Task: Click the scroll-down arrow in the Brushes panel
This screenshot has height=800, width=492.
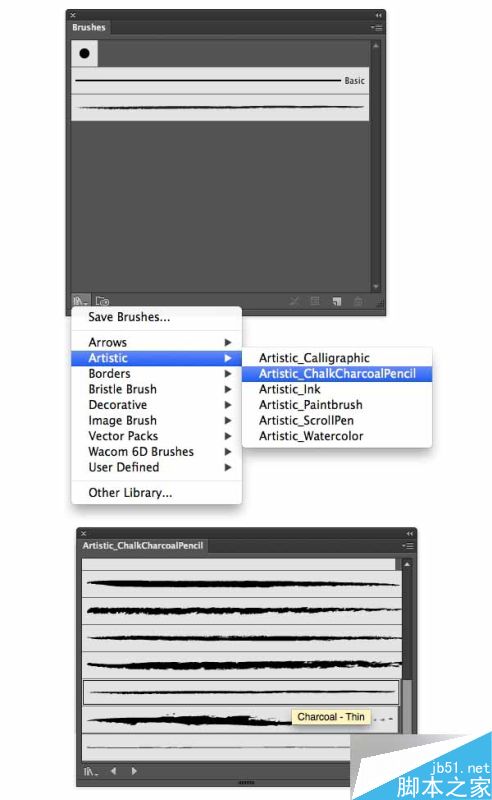Action: (376, 287)
